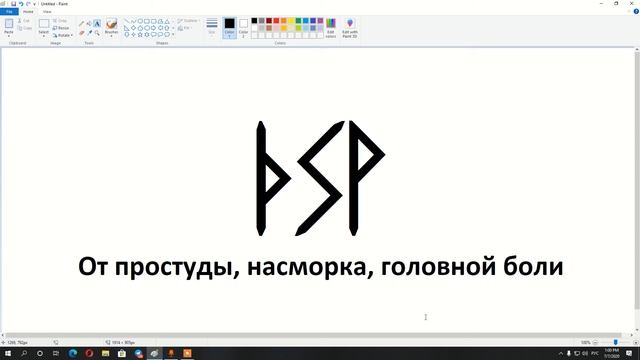Select the Fill with color bucket tool

89,24
